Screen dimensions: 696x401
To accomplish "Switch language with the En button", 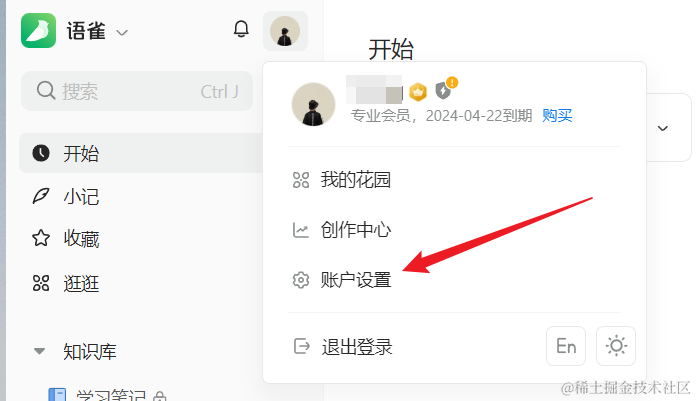I will 566,346.
